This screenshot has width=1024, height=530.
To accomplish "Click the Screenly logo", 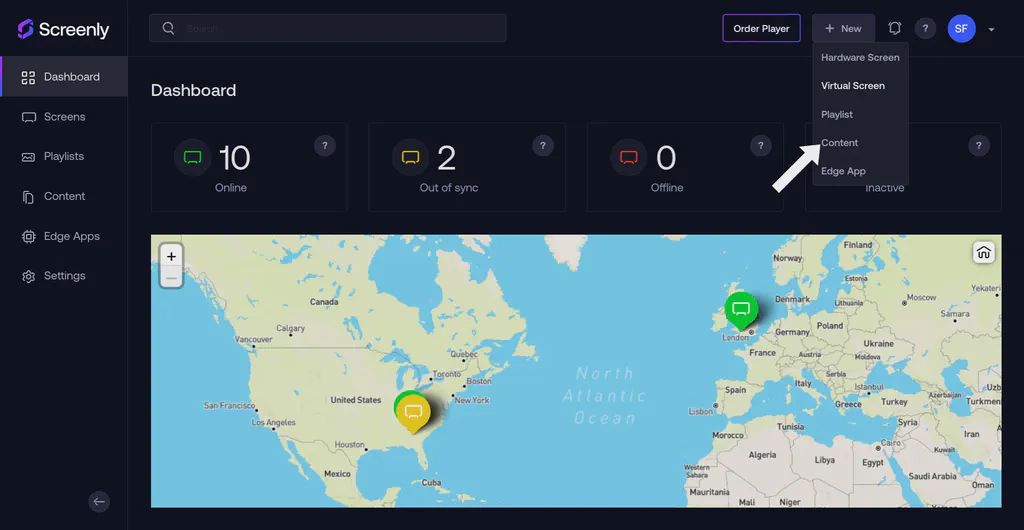I will click(x=63, y=29).
